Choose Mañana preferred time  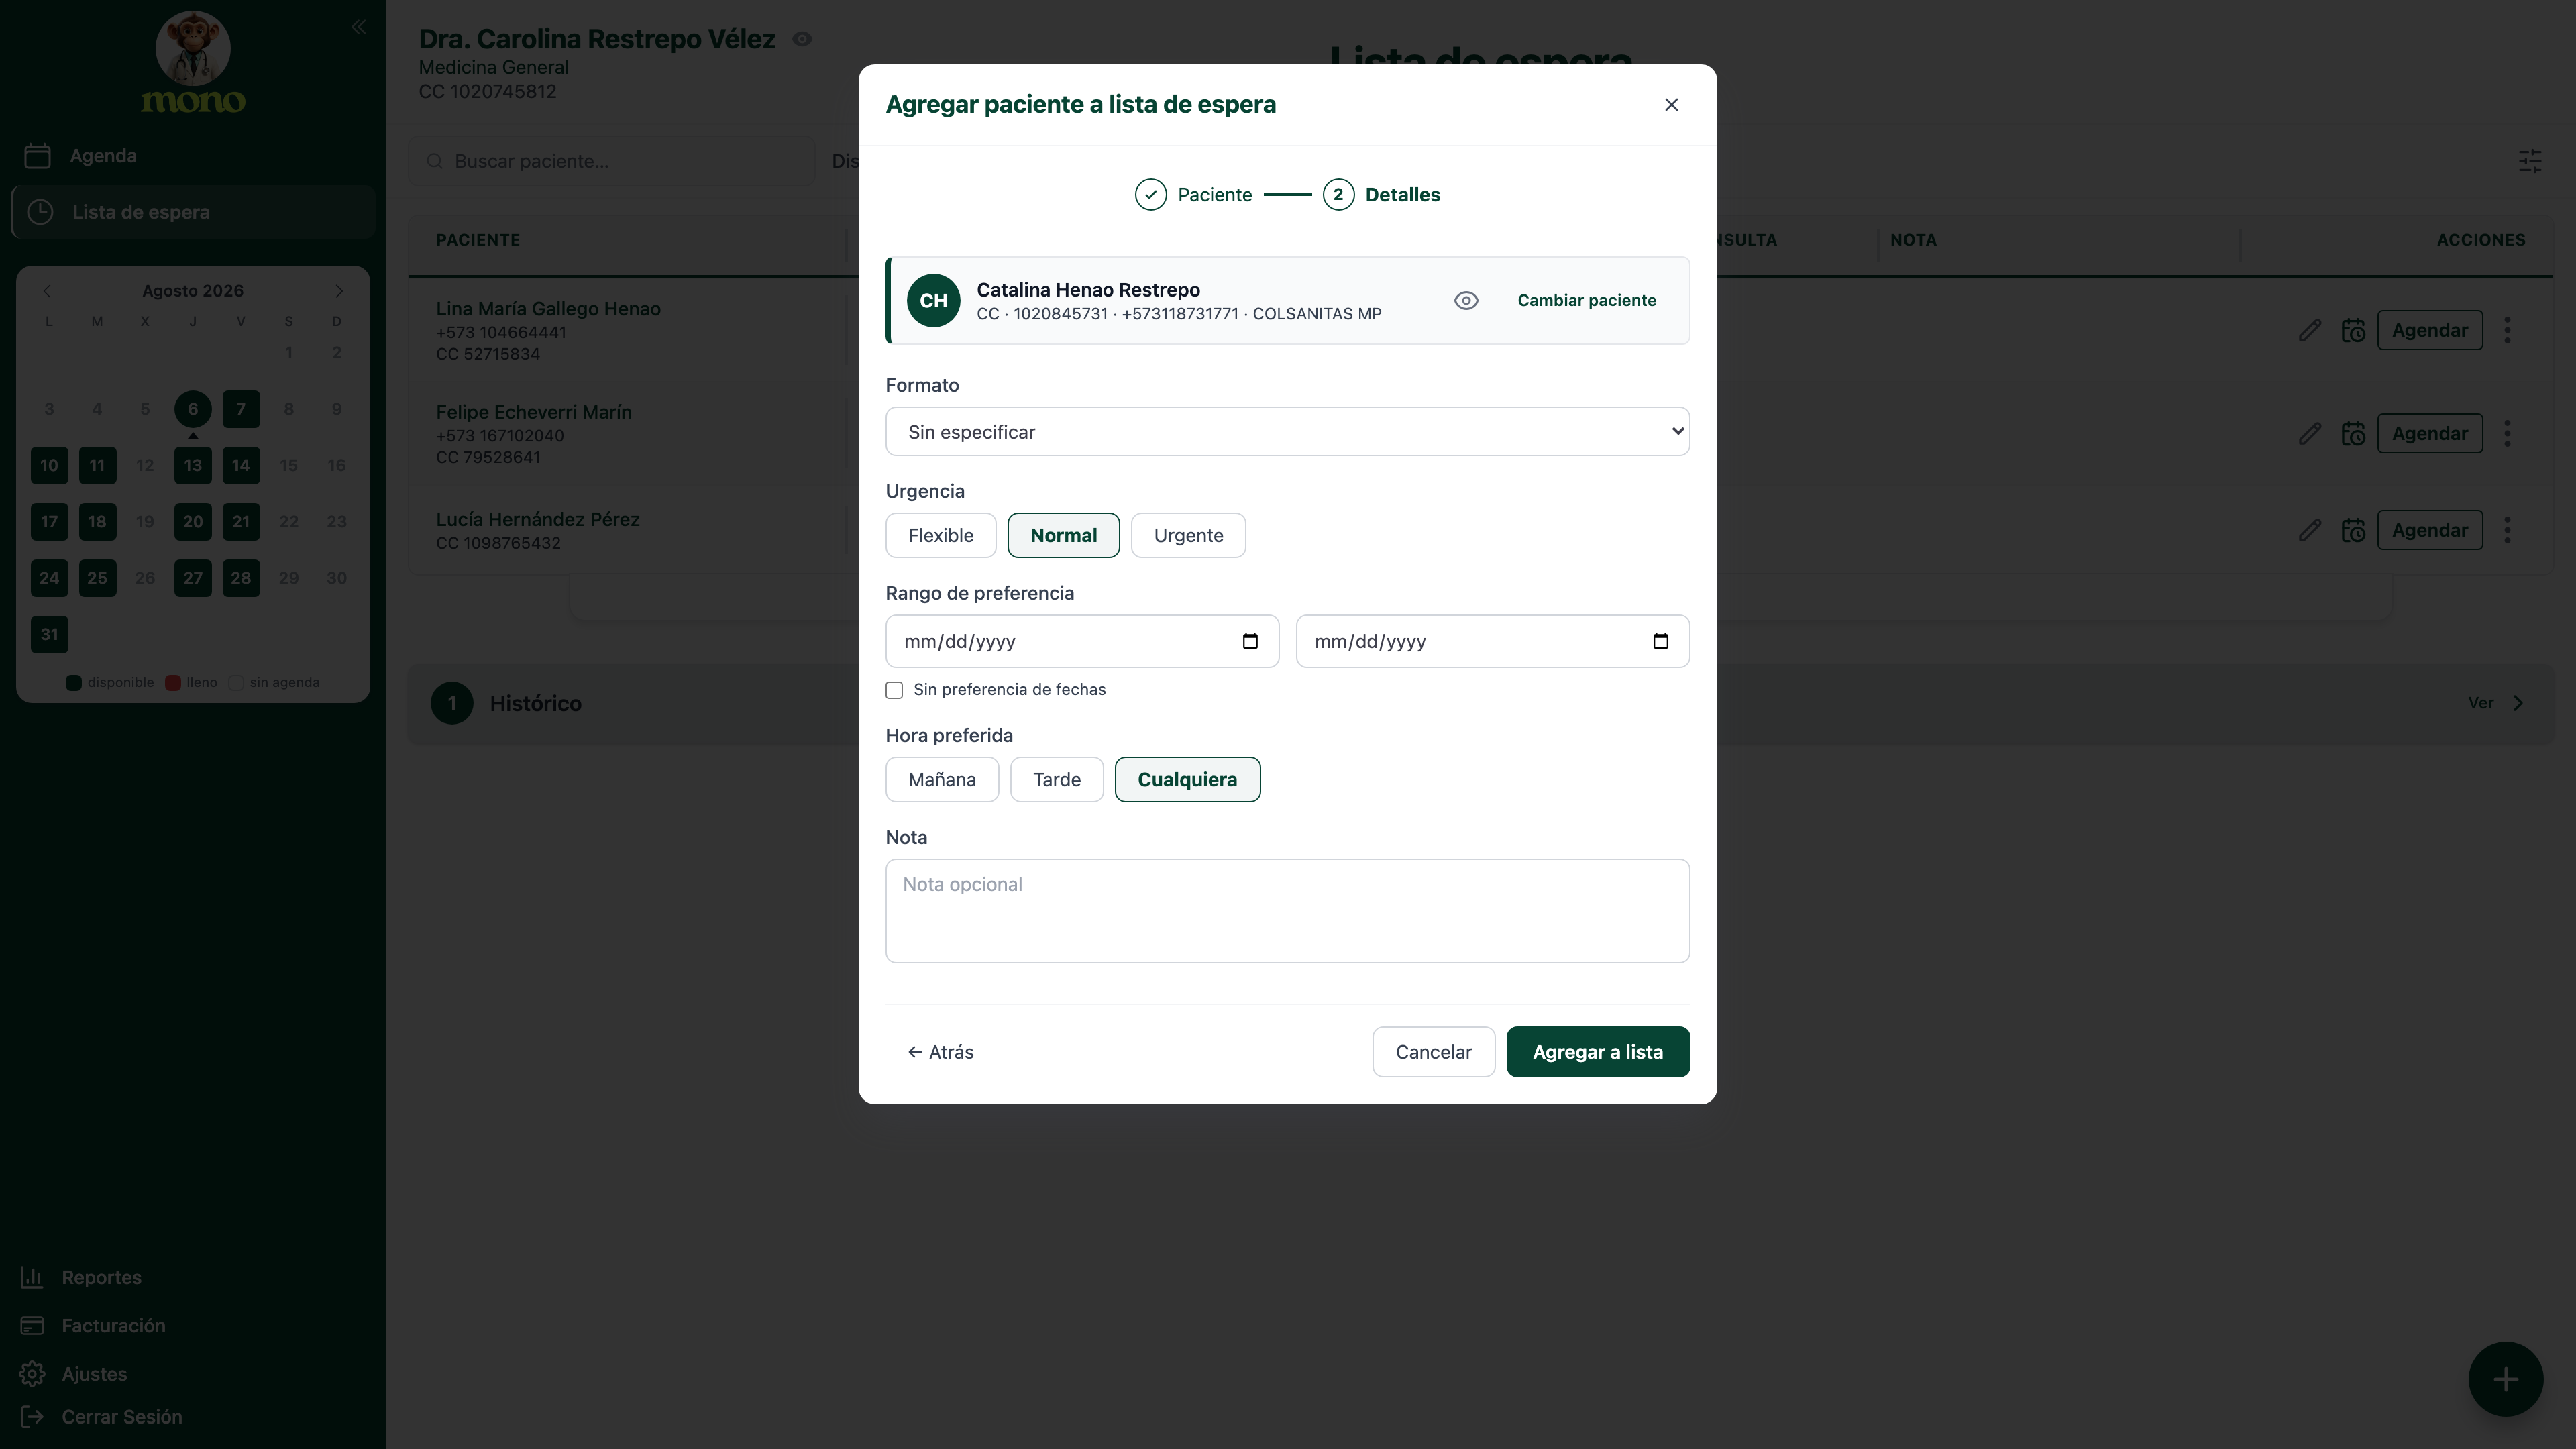(942, 779)
